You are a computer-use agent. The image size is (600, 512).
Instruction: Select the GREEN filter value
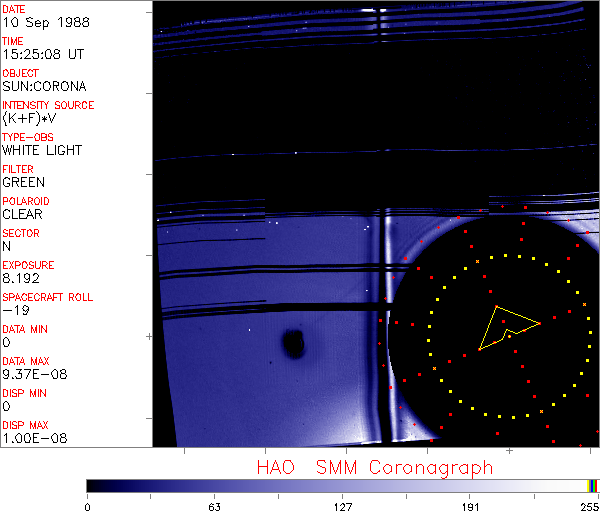tap(23, 182)
